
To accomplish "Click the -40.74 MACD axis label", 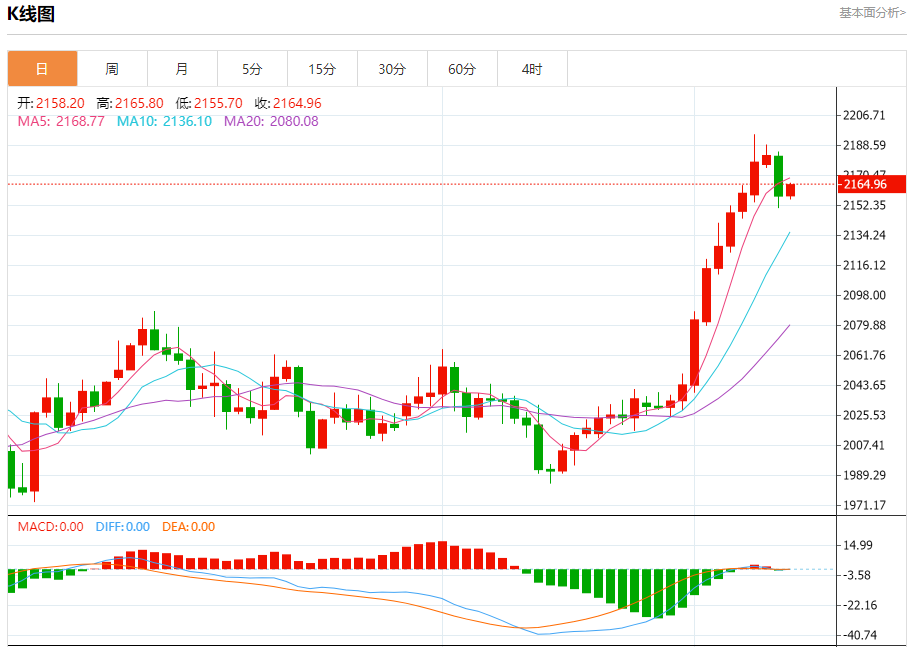I will click(862, 635).
